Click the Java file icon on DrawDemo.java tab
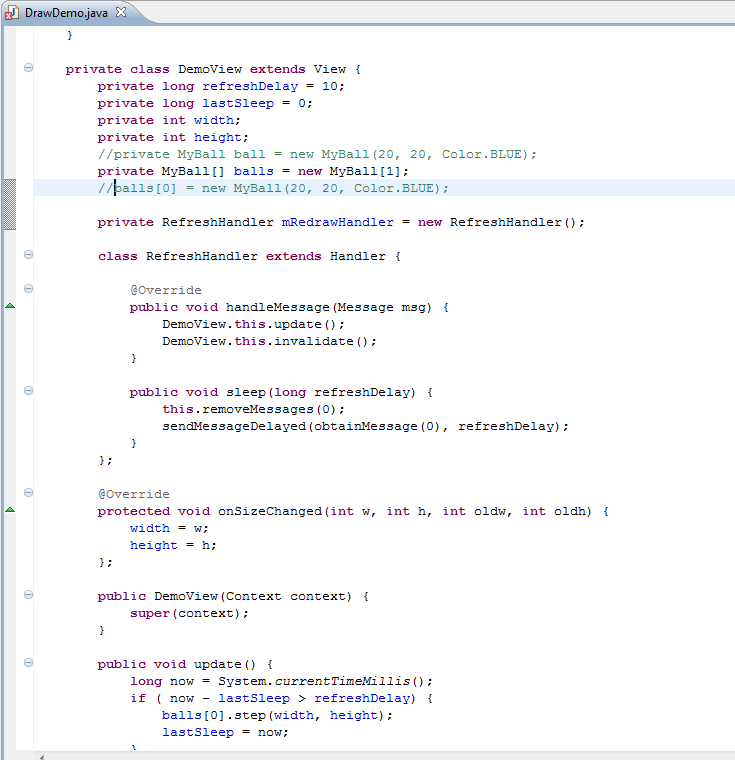This screenshot has height=760, width=735. click(12, 13)
